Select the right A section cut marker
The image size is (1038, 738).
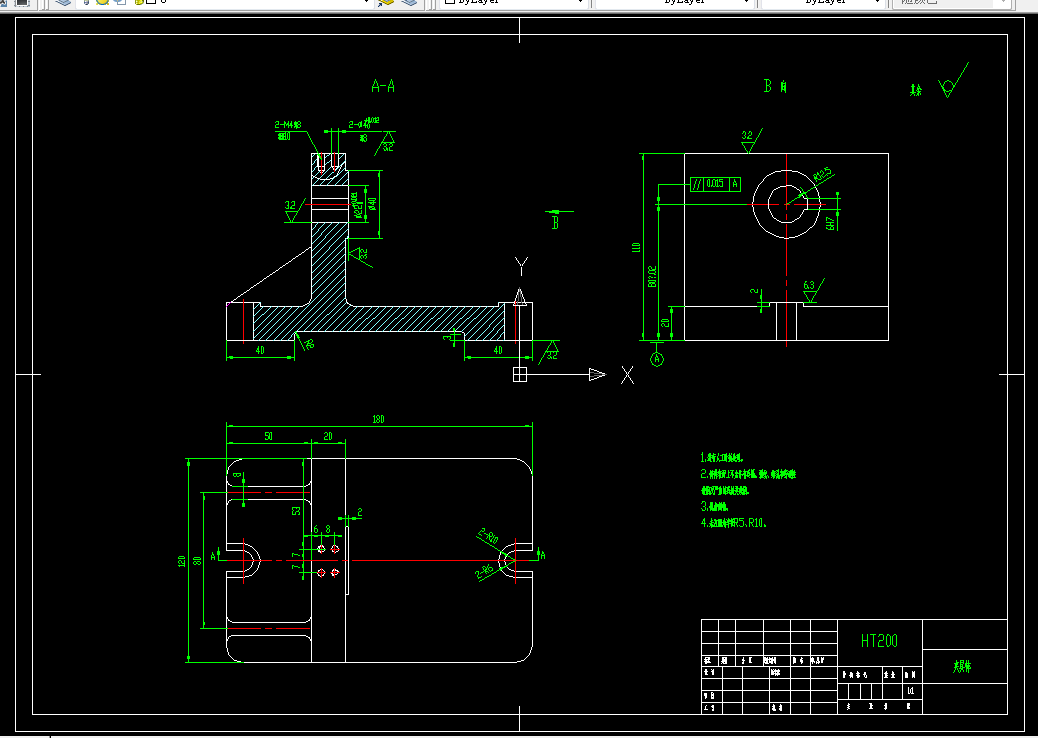pos(543,555)
